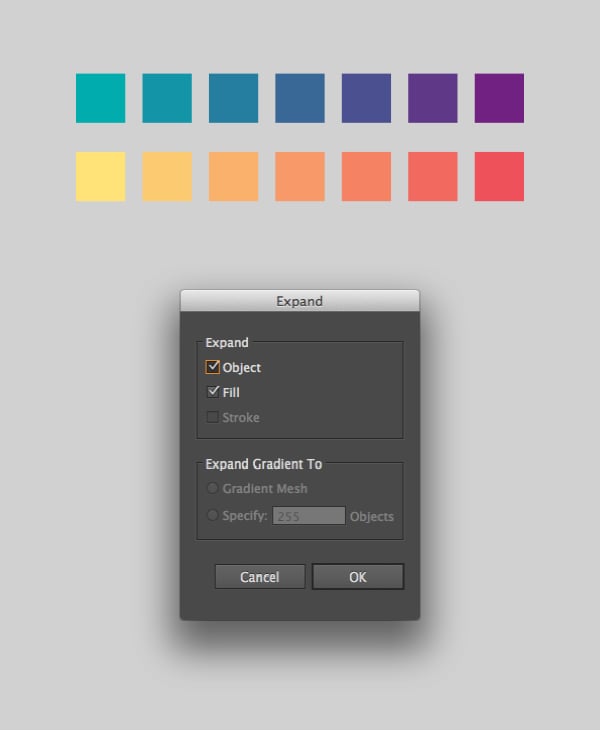Click the coral red square
600x731 pixels.
click(x=499, y=177)
